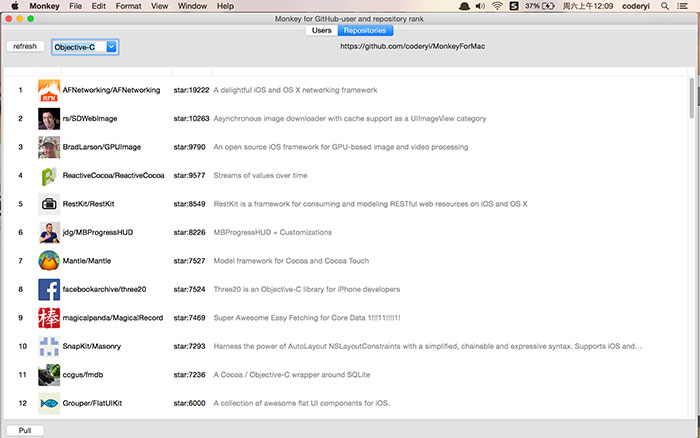Click the AFNetworking repository avatar icon
This screenshot has width=700, height=438.
point(49,90)
